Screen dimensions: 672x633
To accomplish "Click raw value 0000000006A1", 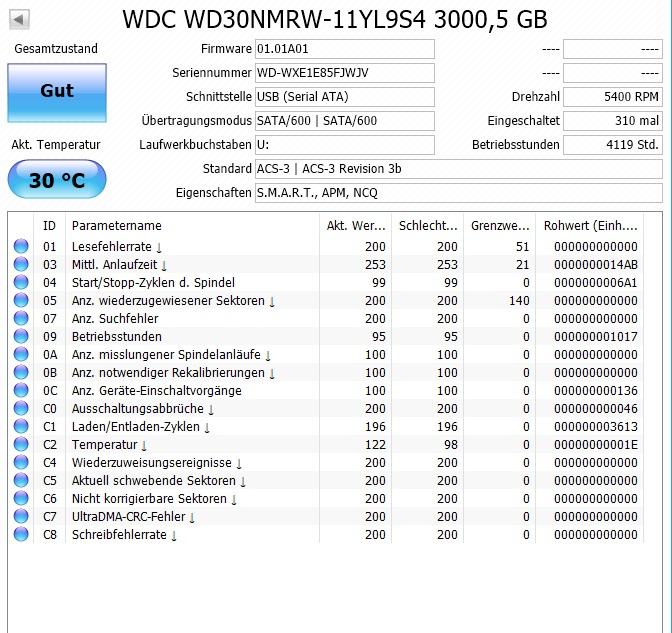I will coord(596,282).
